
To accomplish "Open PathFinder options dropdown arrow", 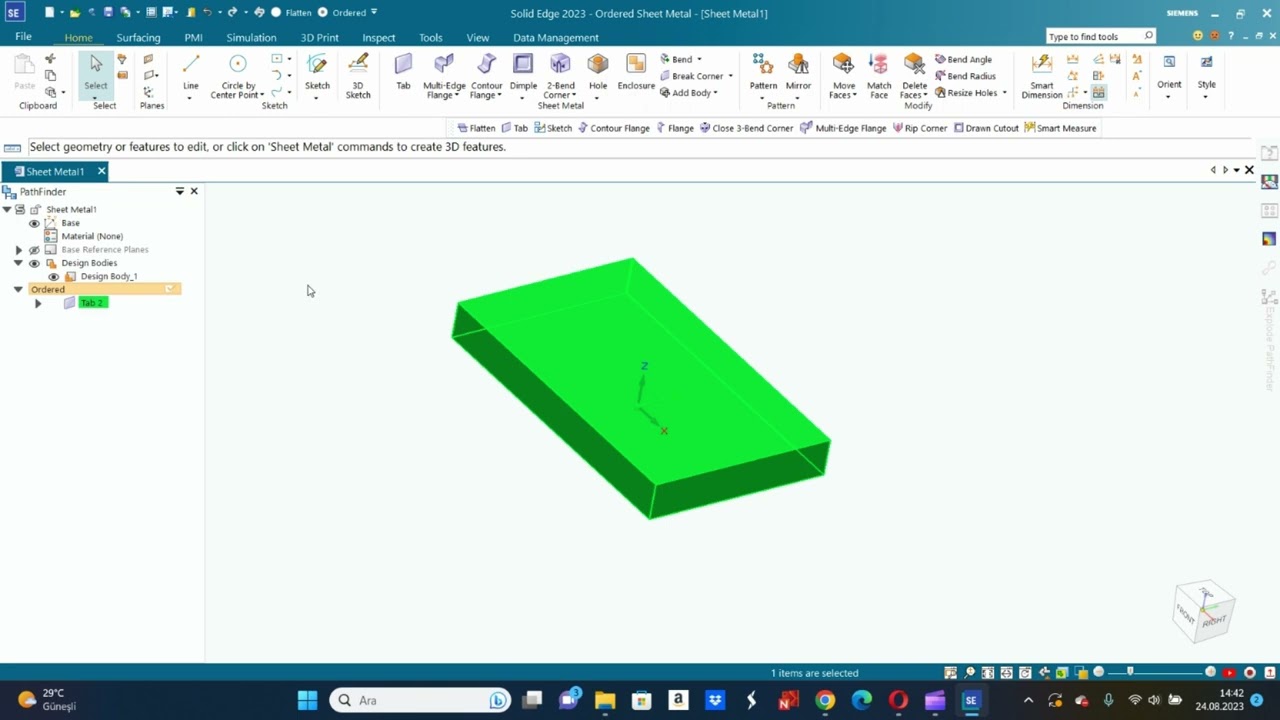I will tap(180, 191).
